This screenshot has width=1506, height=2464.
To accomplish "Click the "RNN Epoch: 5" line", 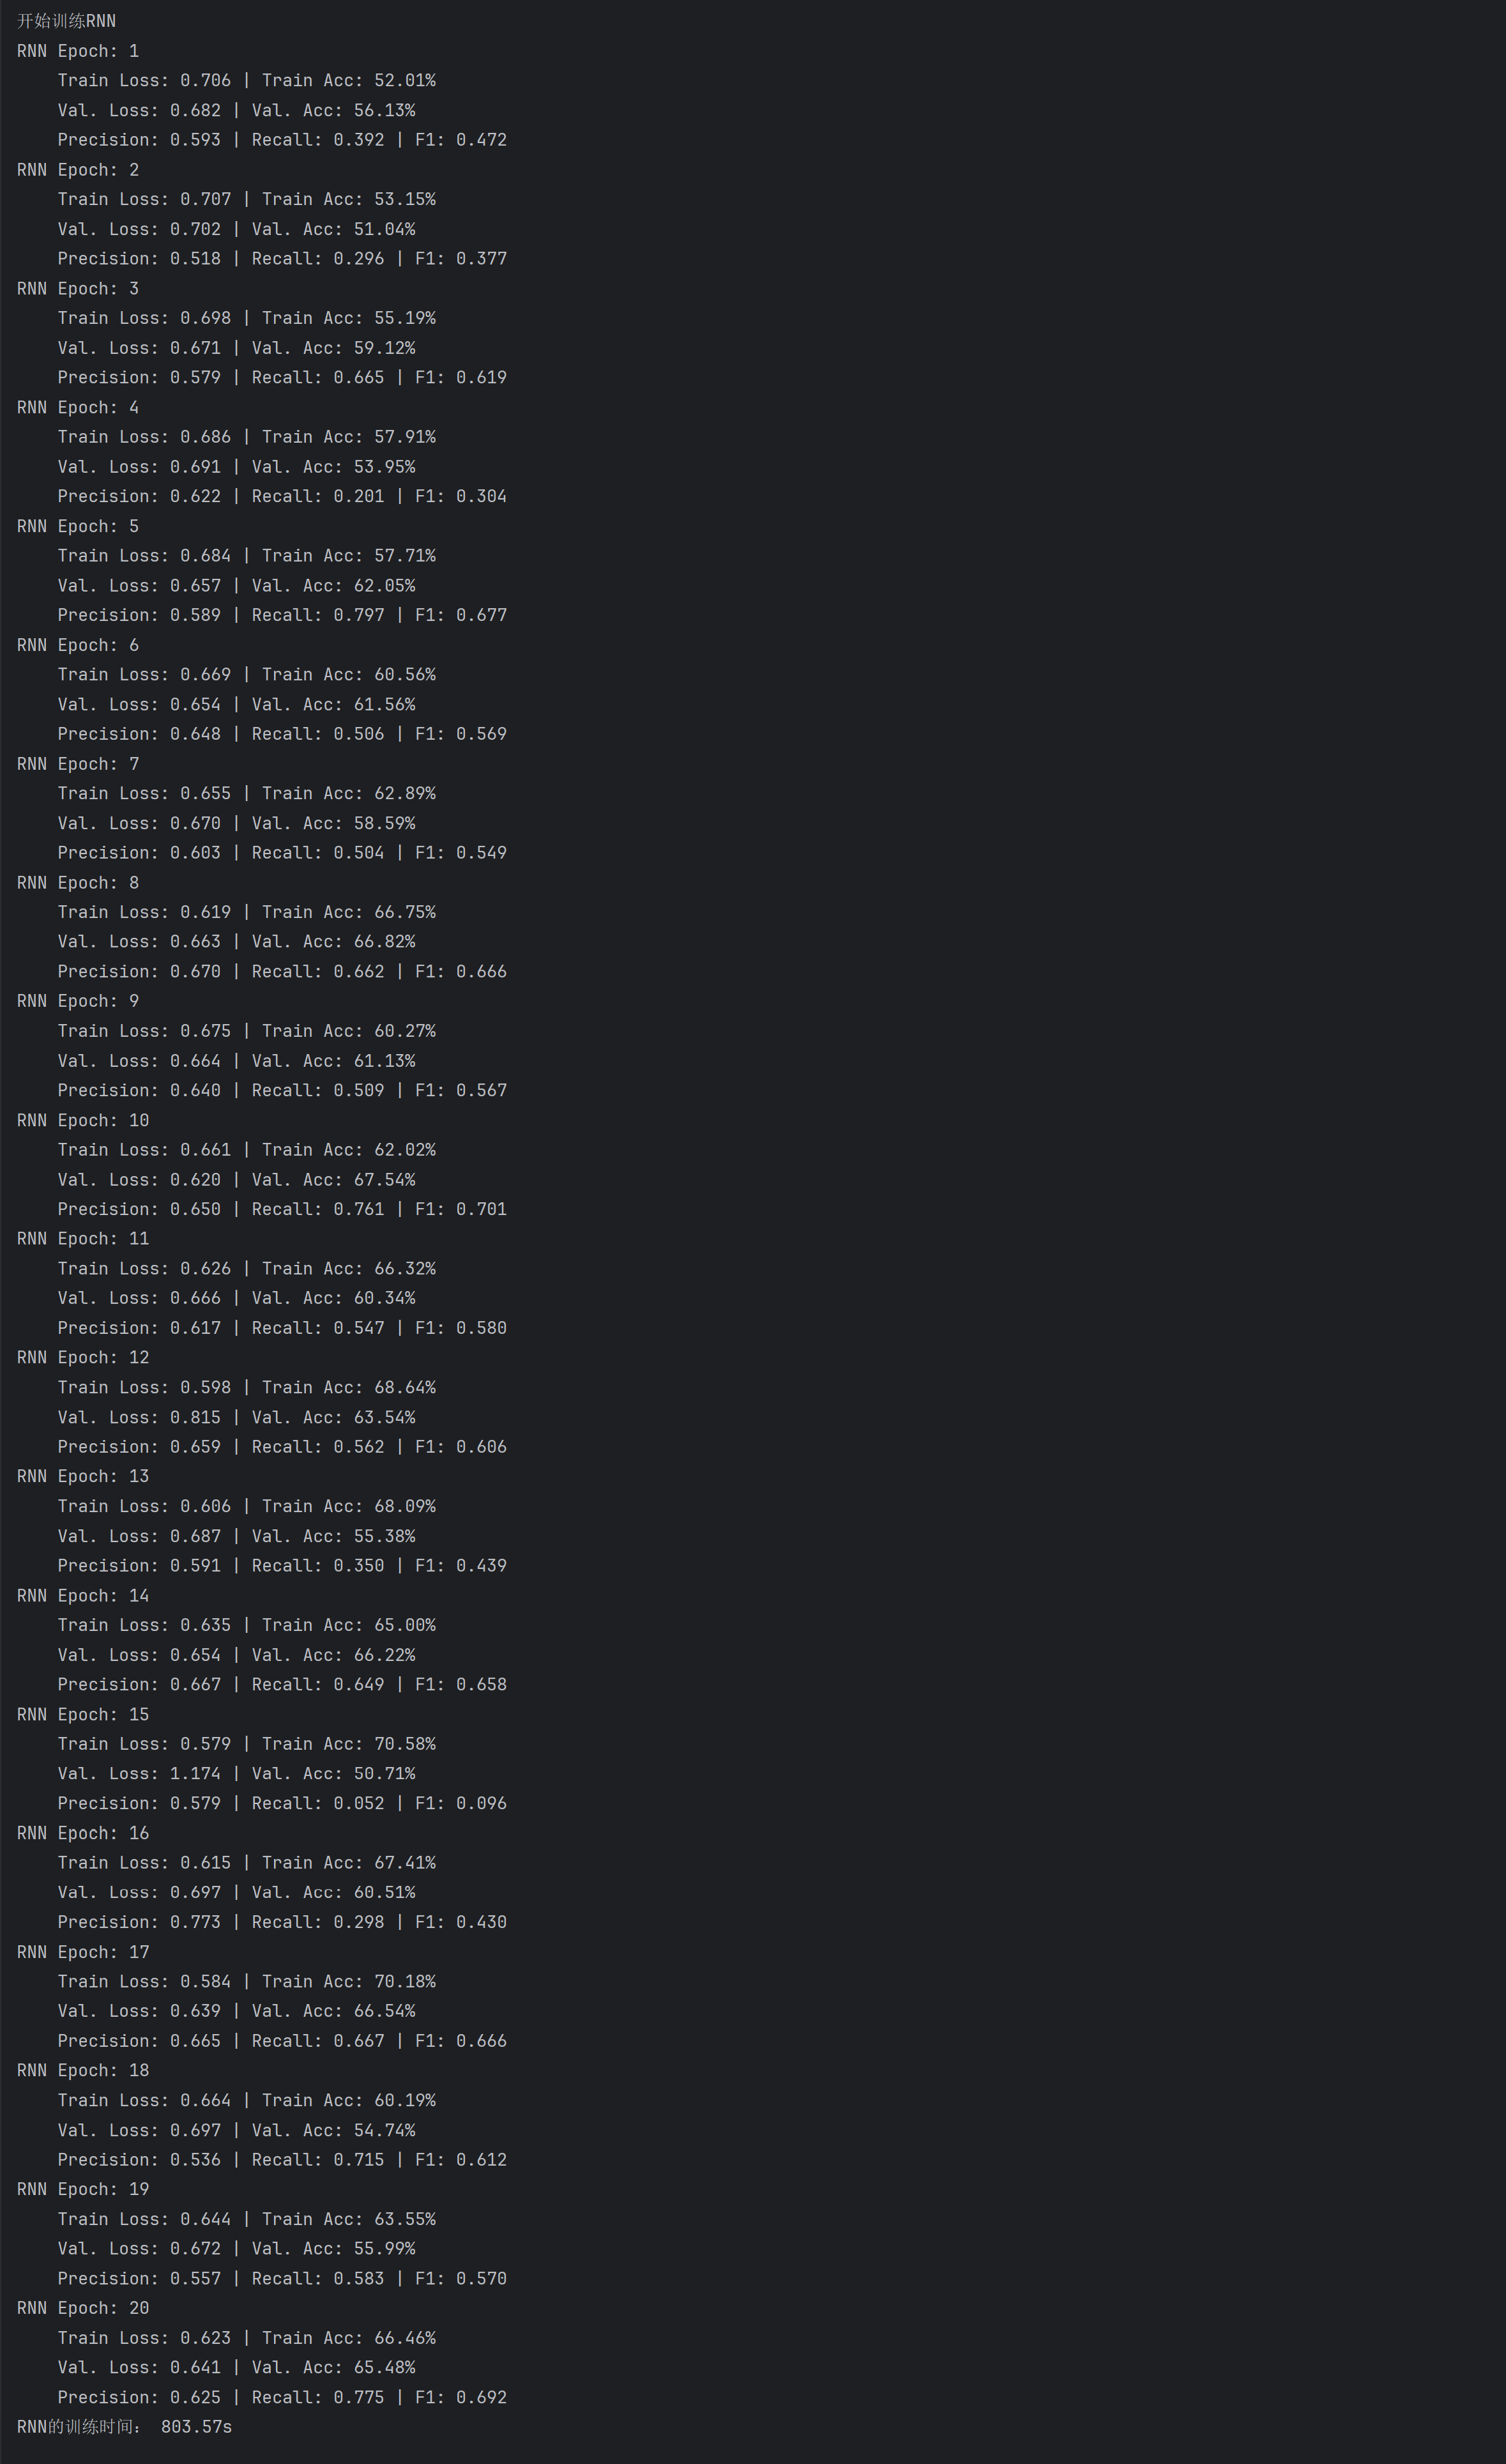I will point(78,526).
